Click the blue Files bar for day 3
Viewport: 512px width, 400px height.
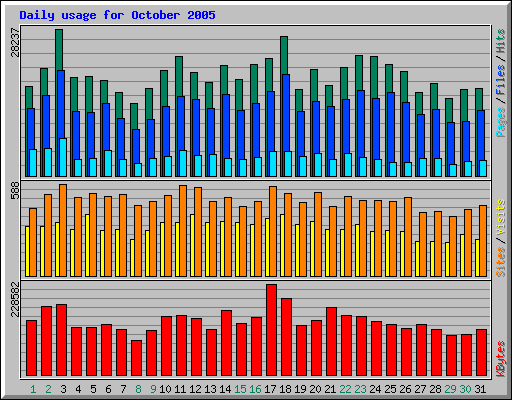61,104
